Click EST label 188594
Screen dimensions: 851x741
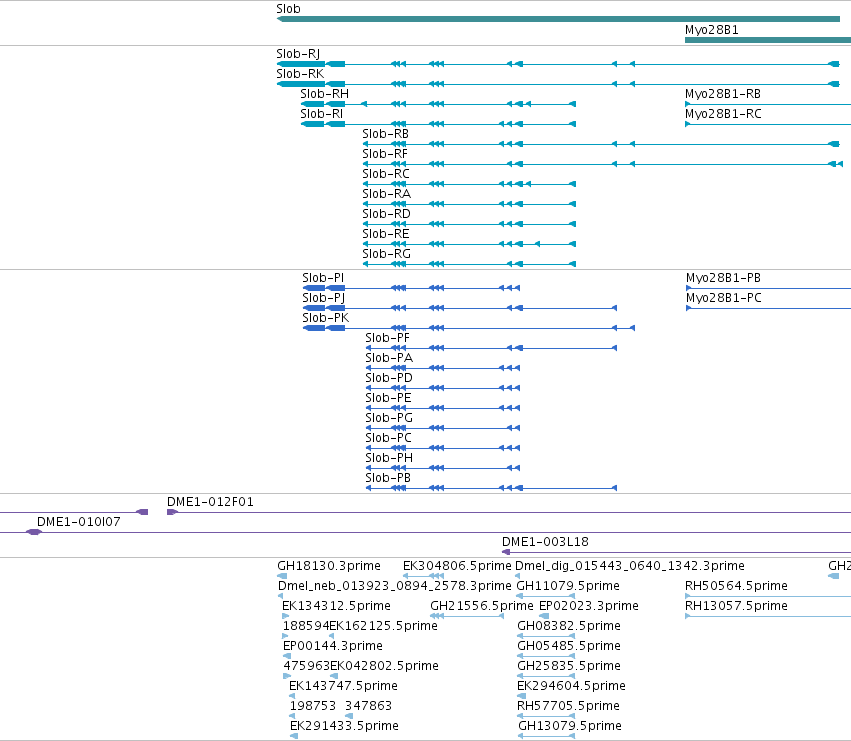[306, 626]
